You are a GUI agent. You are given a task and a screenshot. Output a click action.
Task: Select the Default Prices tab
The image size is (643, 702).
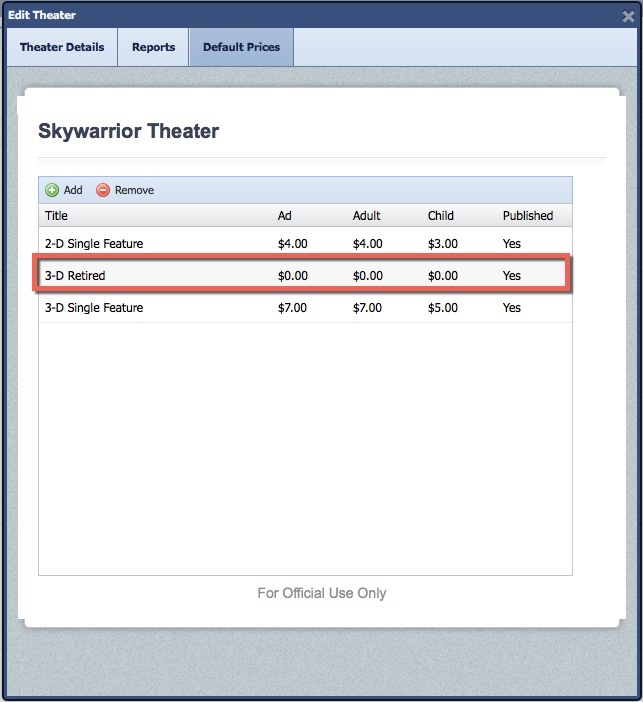pyautogui.click(x=241, y=47)
